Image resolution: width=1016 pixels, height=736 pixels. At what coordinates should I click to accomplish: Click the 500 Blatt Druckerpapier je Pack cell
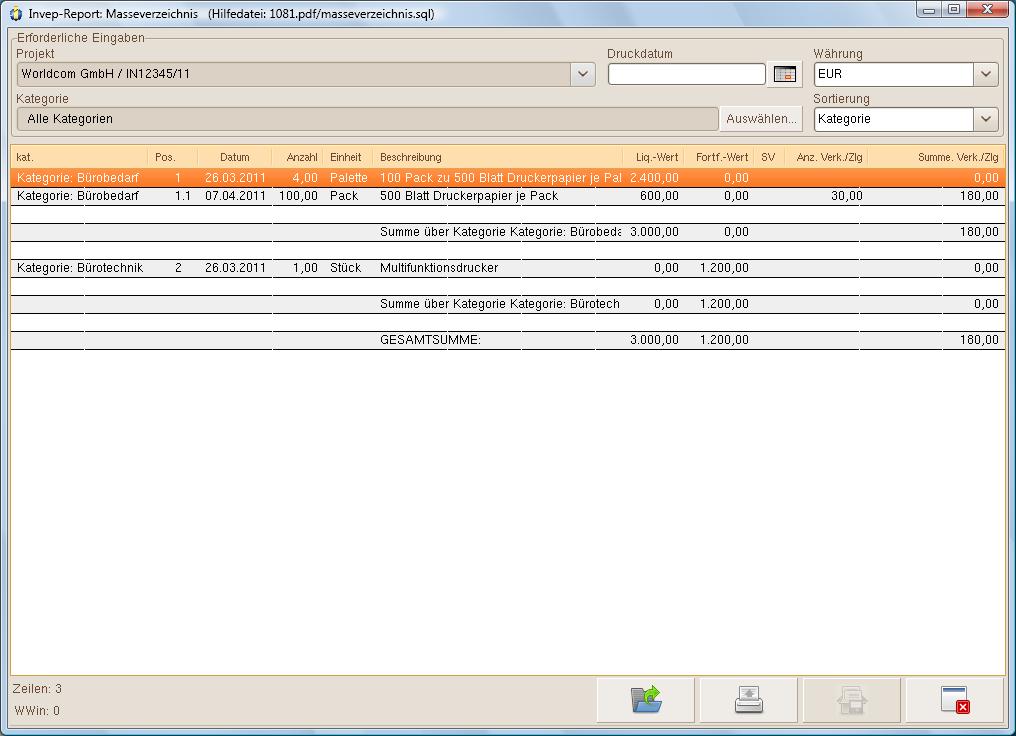pyautogui.click(x=468, y=196)
